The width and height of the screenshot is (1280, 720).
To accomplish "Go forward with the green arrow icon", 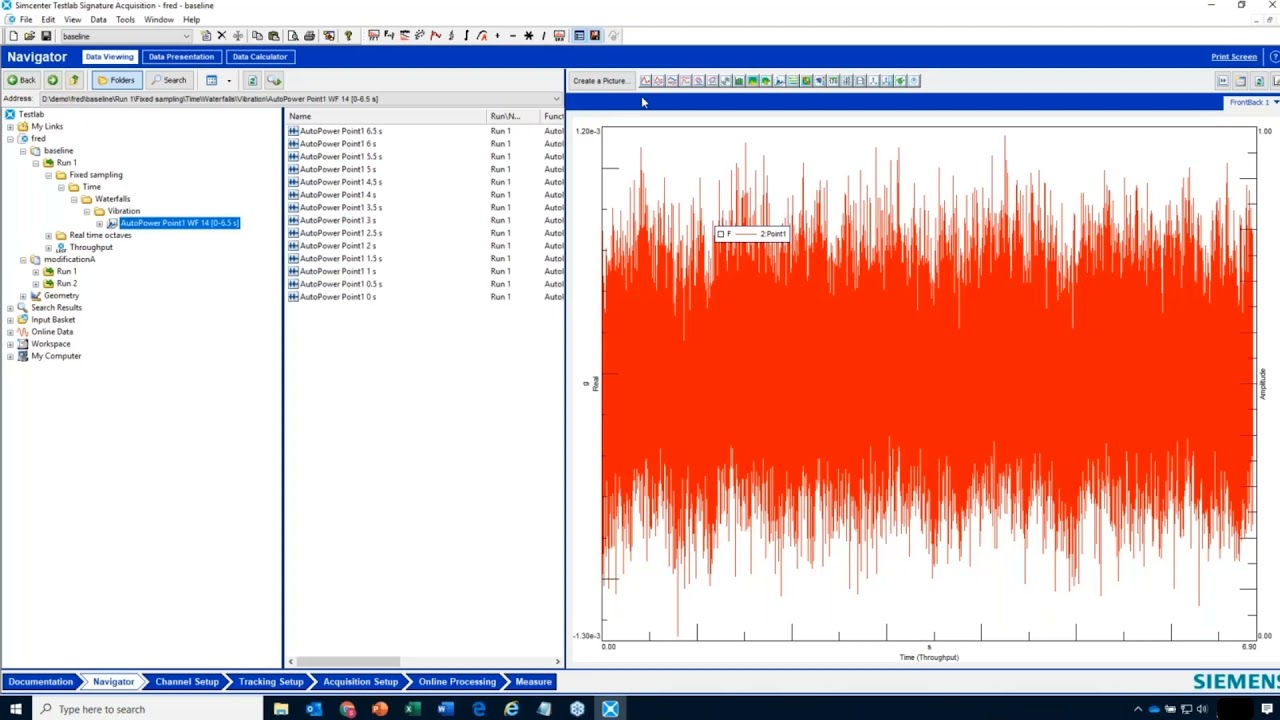I will [x=52, y=80].
